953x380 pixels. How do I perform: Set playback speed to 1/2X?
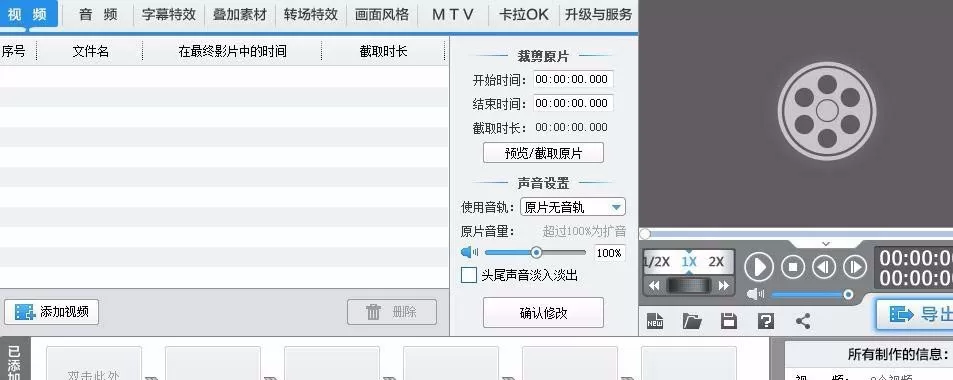(x=656, y=262)
